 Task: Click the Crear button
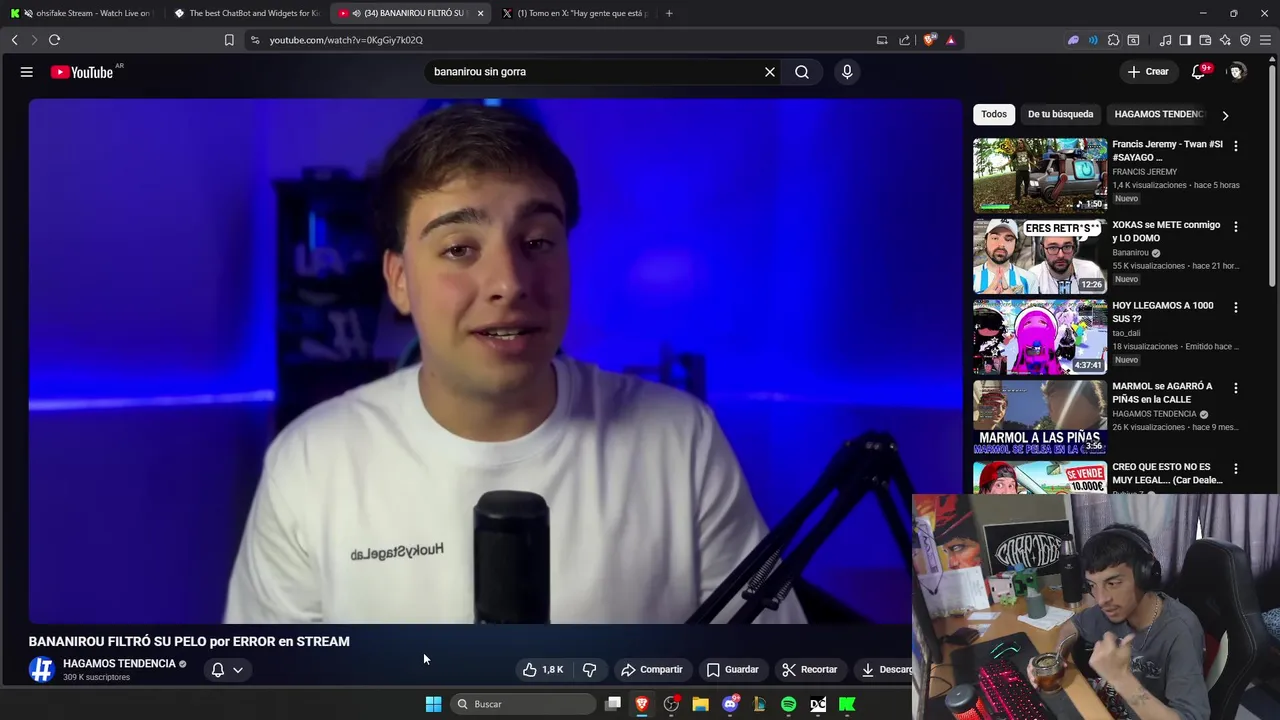click(x=1148, y=72)
